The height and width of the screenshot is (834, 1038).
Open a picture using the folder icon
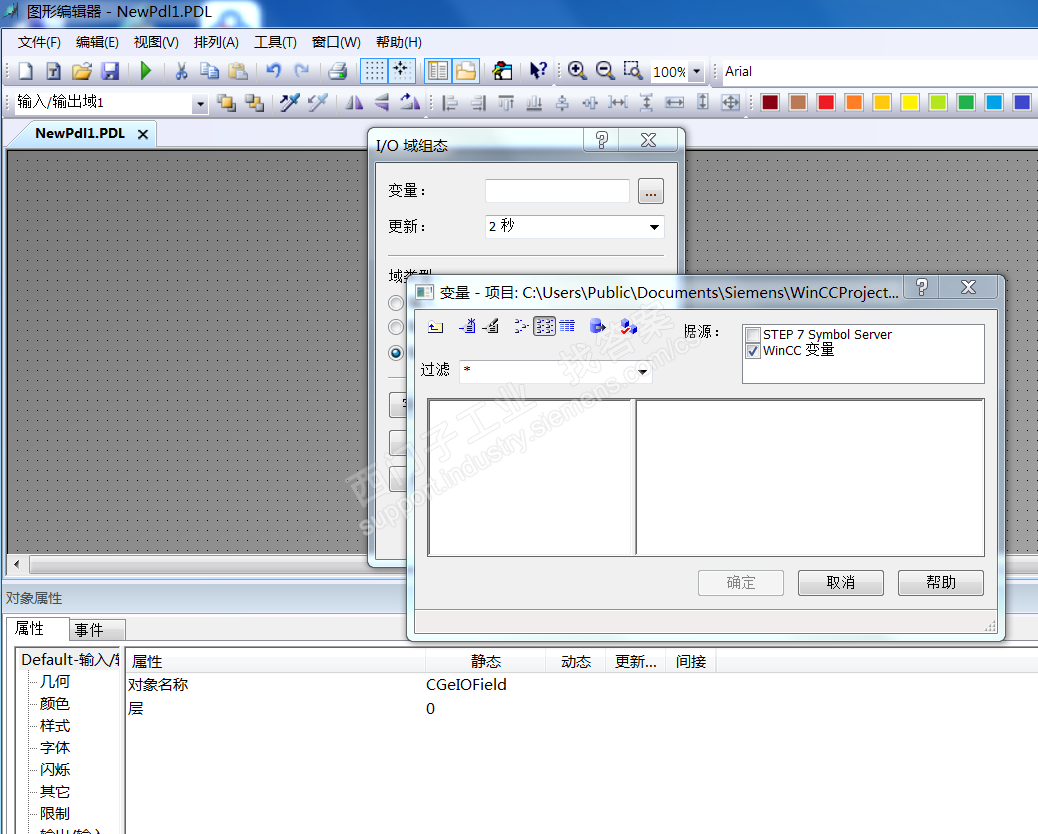click(82, 71)
